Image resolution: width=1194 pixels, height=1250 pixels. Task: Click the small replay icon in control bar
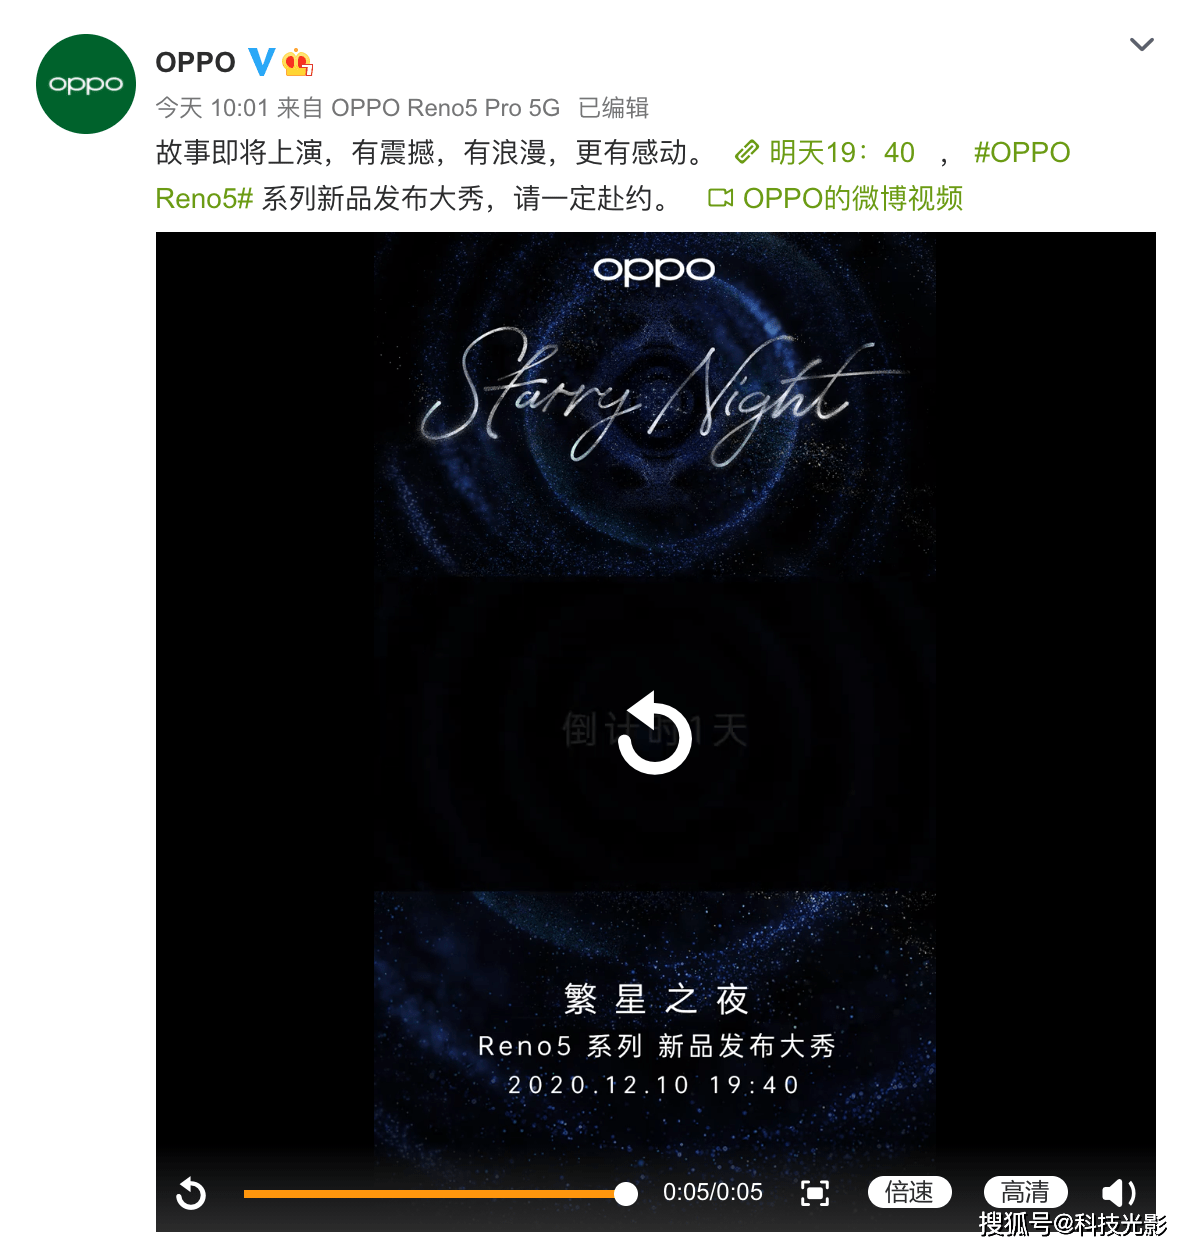click(191, 1193)
